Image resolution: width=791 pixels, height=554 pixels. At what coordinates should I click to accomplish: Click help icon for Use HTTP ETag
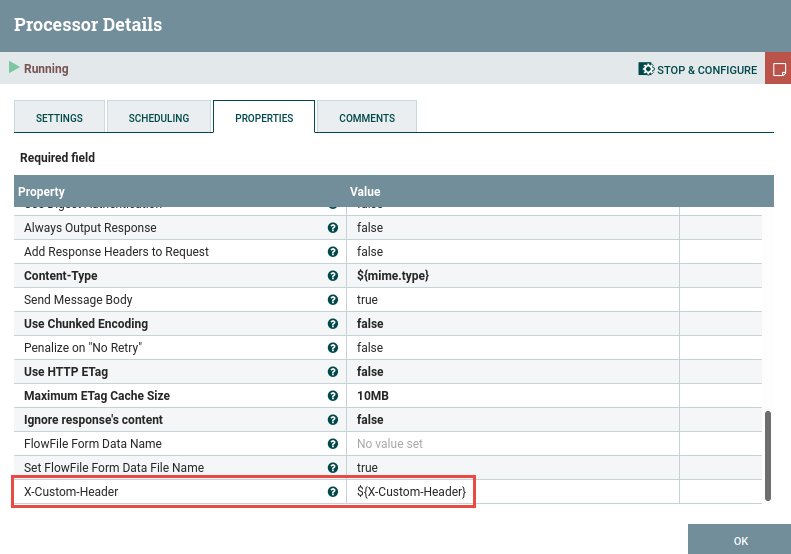click(333, 372)
